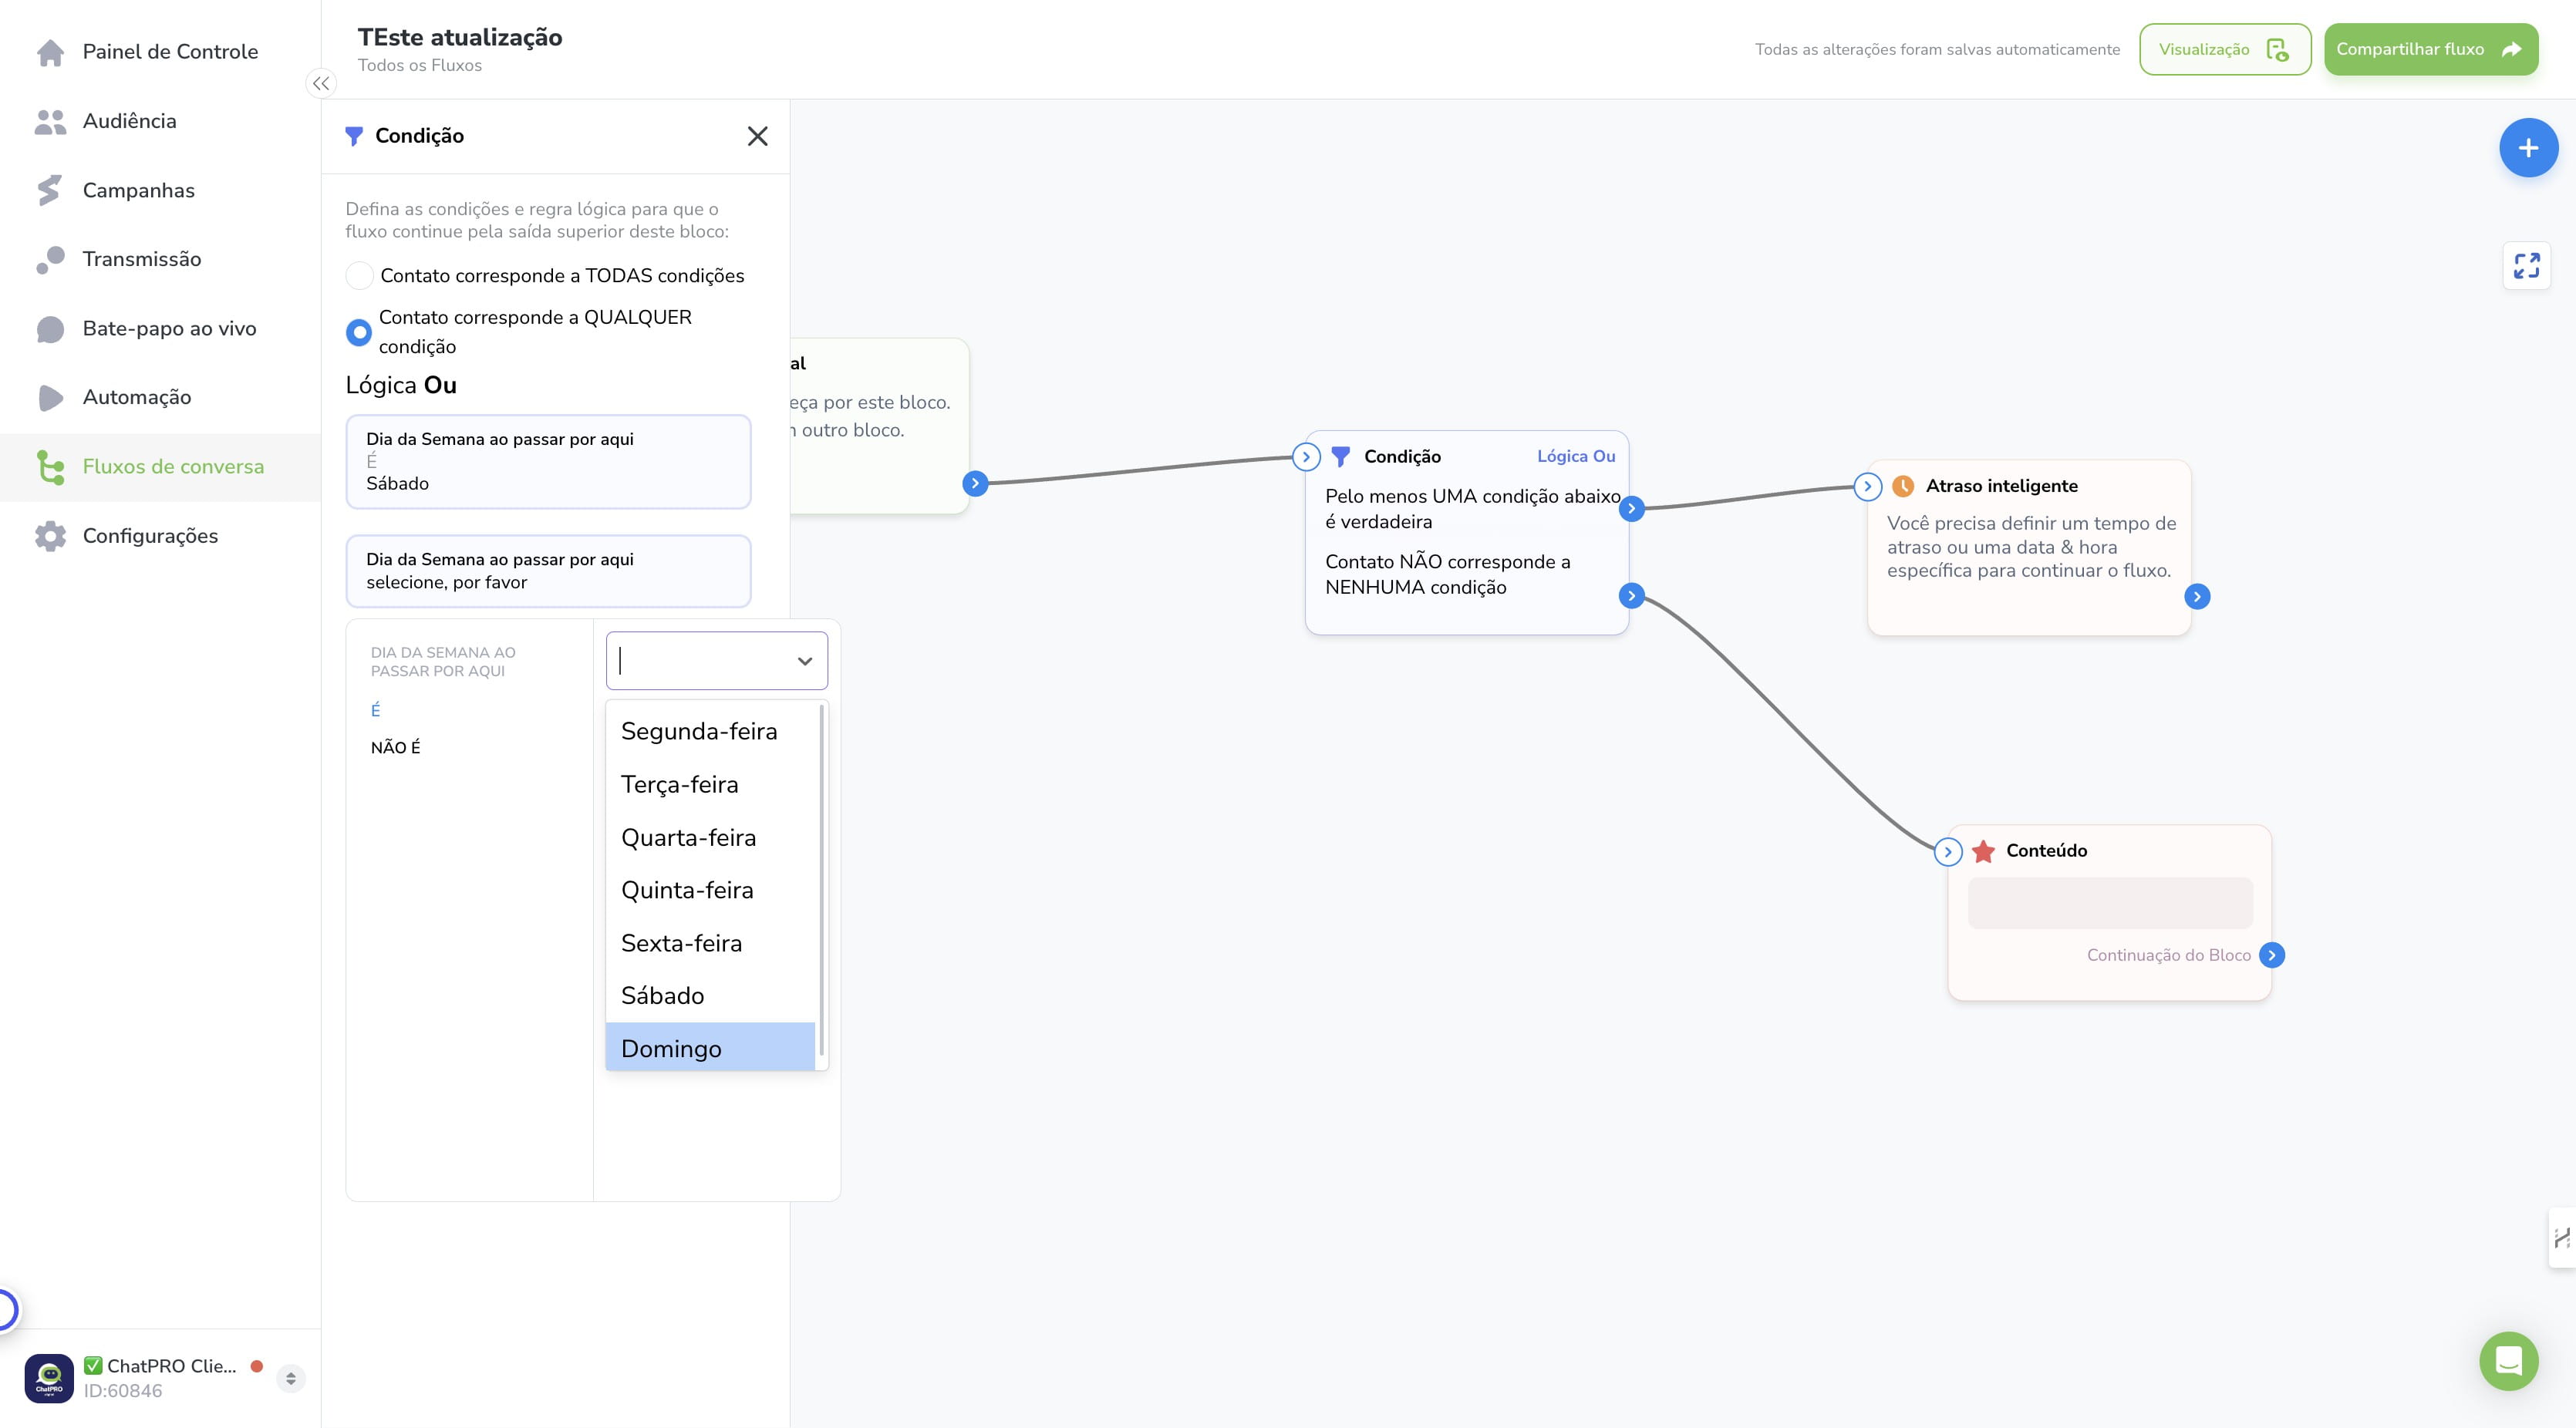Click the Continuação do Bloco output connector
Viewport: 2576px width, 1428px height.
pyautogui.click(x=2272, y=955)
